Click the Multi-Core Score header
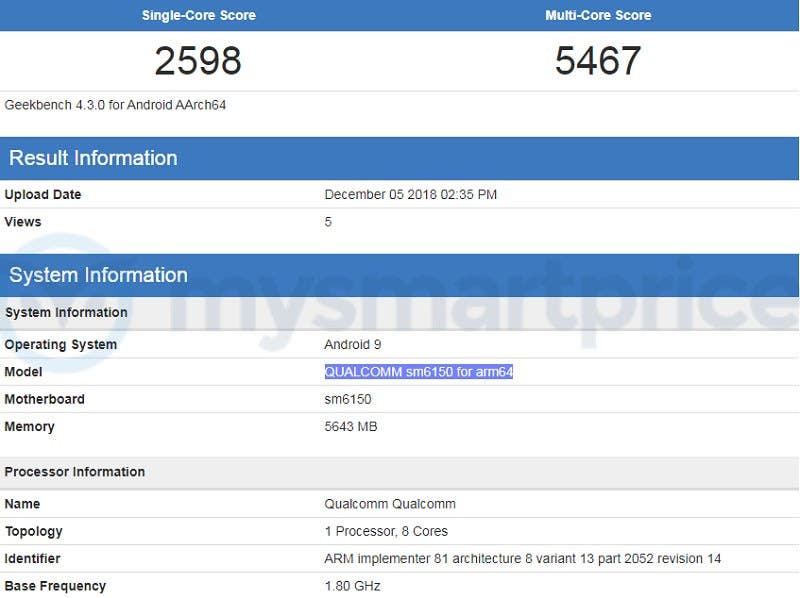The image size is (800, 598). (x=598, y=15)
